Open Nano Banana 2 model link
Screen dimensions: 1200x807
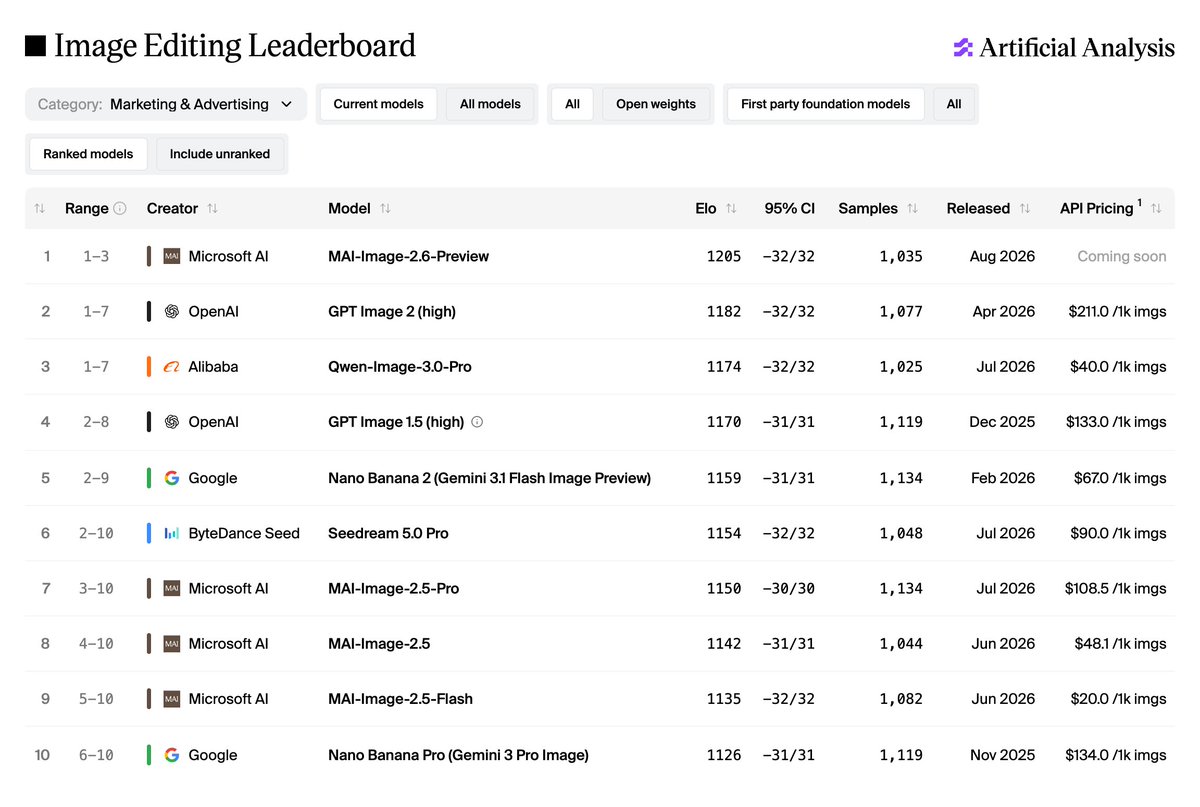pos(489,478)
